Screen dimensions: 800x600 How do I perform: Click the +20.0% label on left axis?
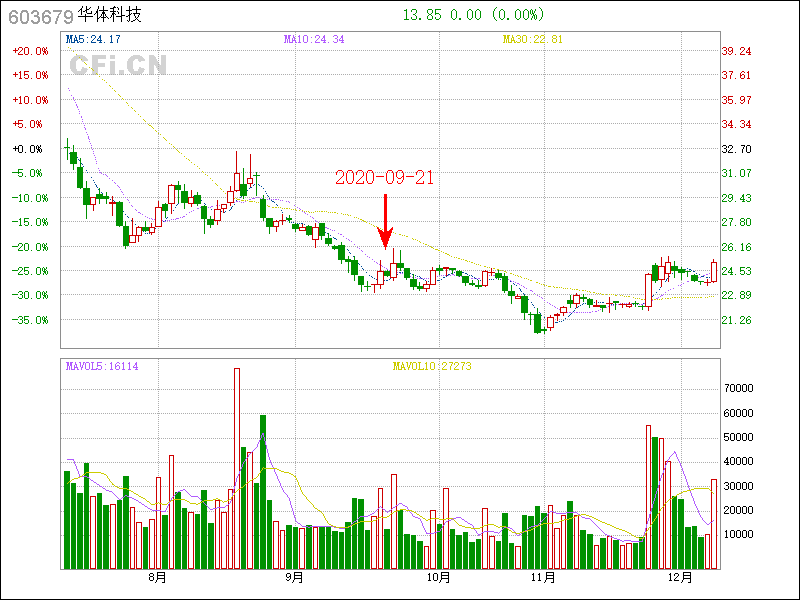point(30,51)
